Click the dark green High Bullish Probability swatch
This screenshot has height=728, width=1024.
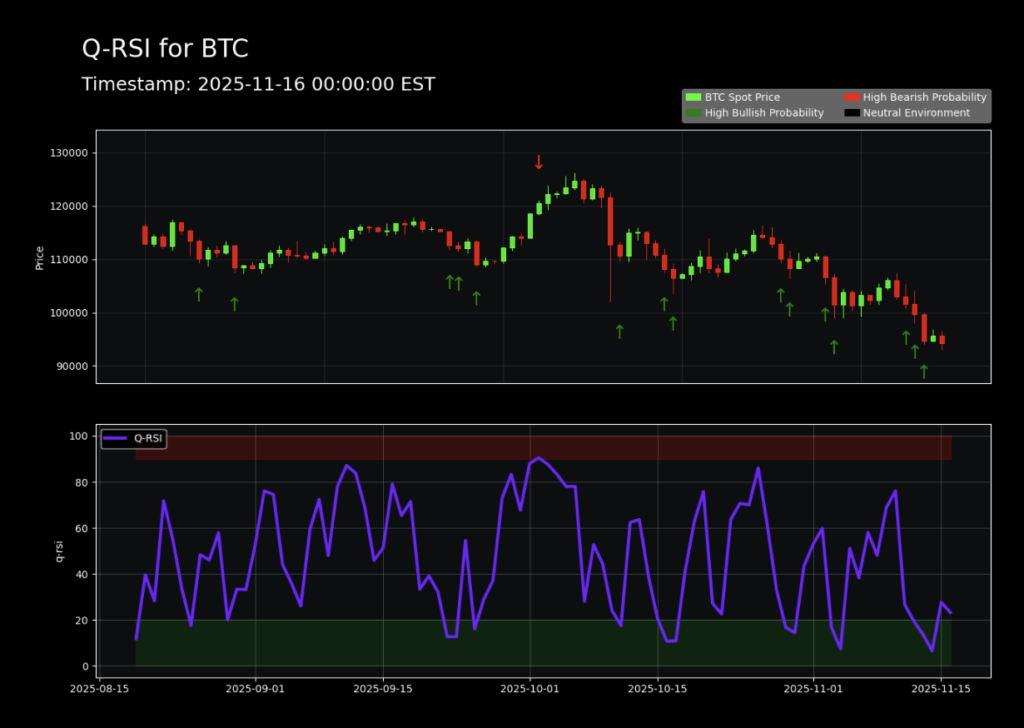click(x=694, y=113)
